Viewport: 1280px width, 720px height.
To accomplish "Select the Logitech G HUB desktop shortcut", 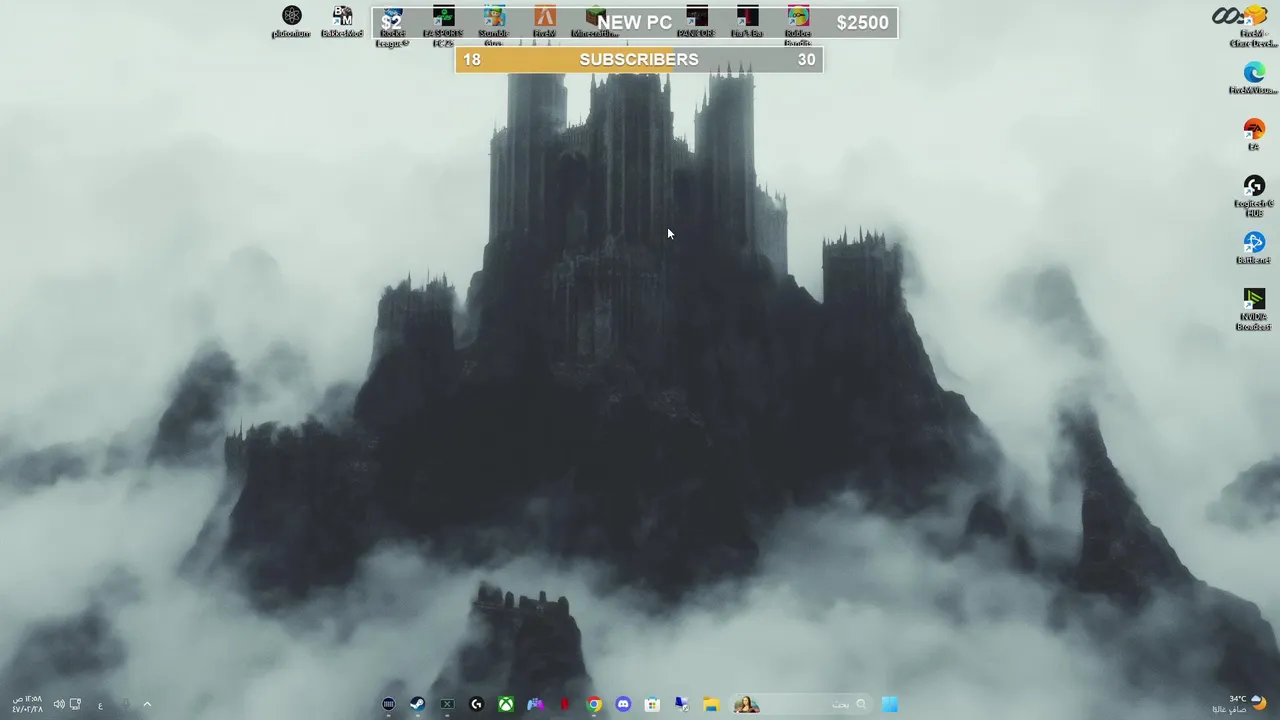I will [x=1254, y=196].
